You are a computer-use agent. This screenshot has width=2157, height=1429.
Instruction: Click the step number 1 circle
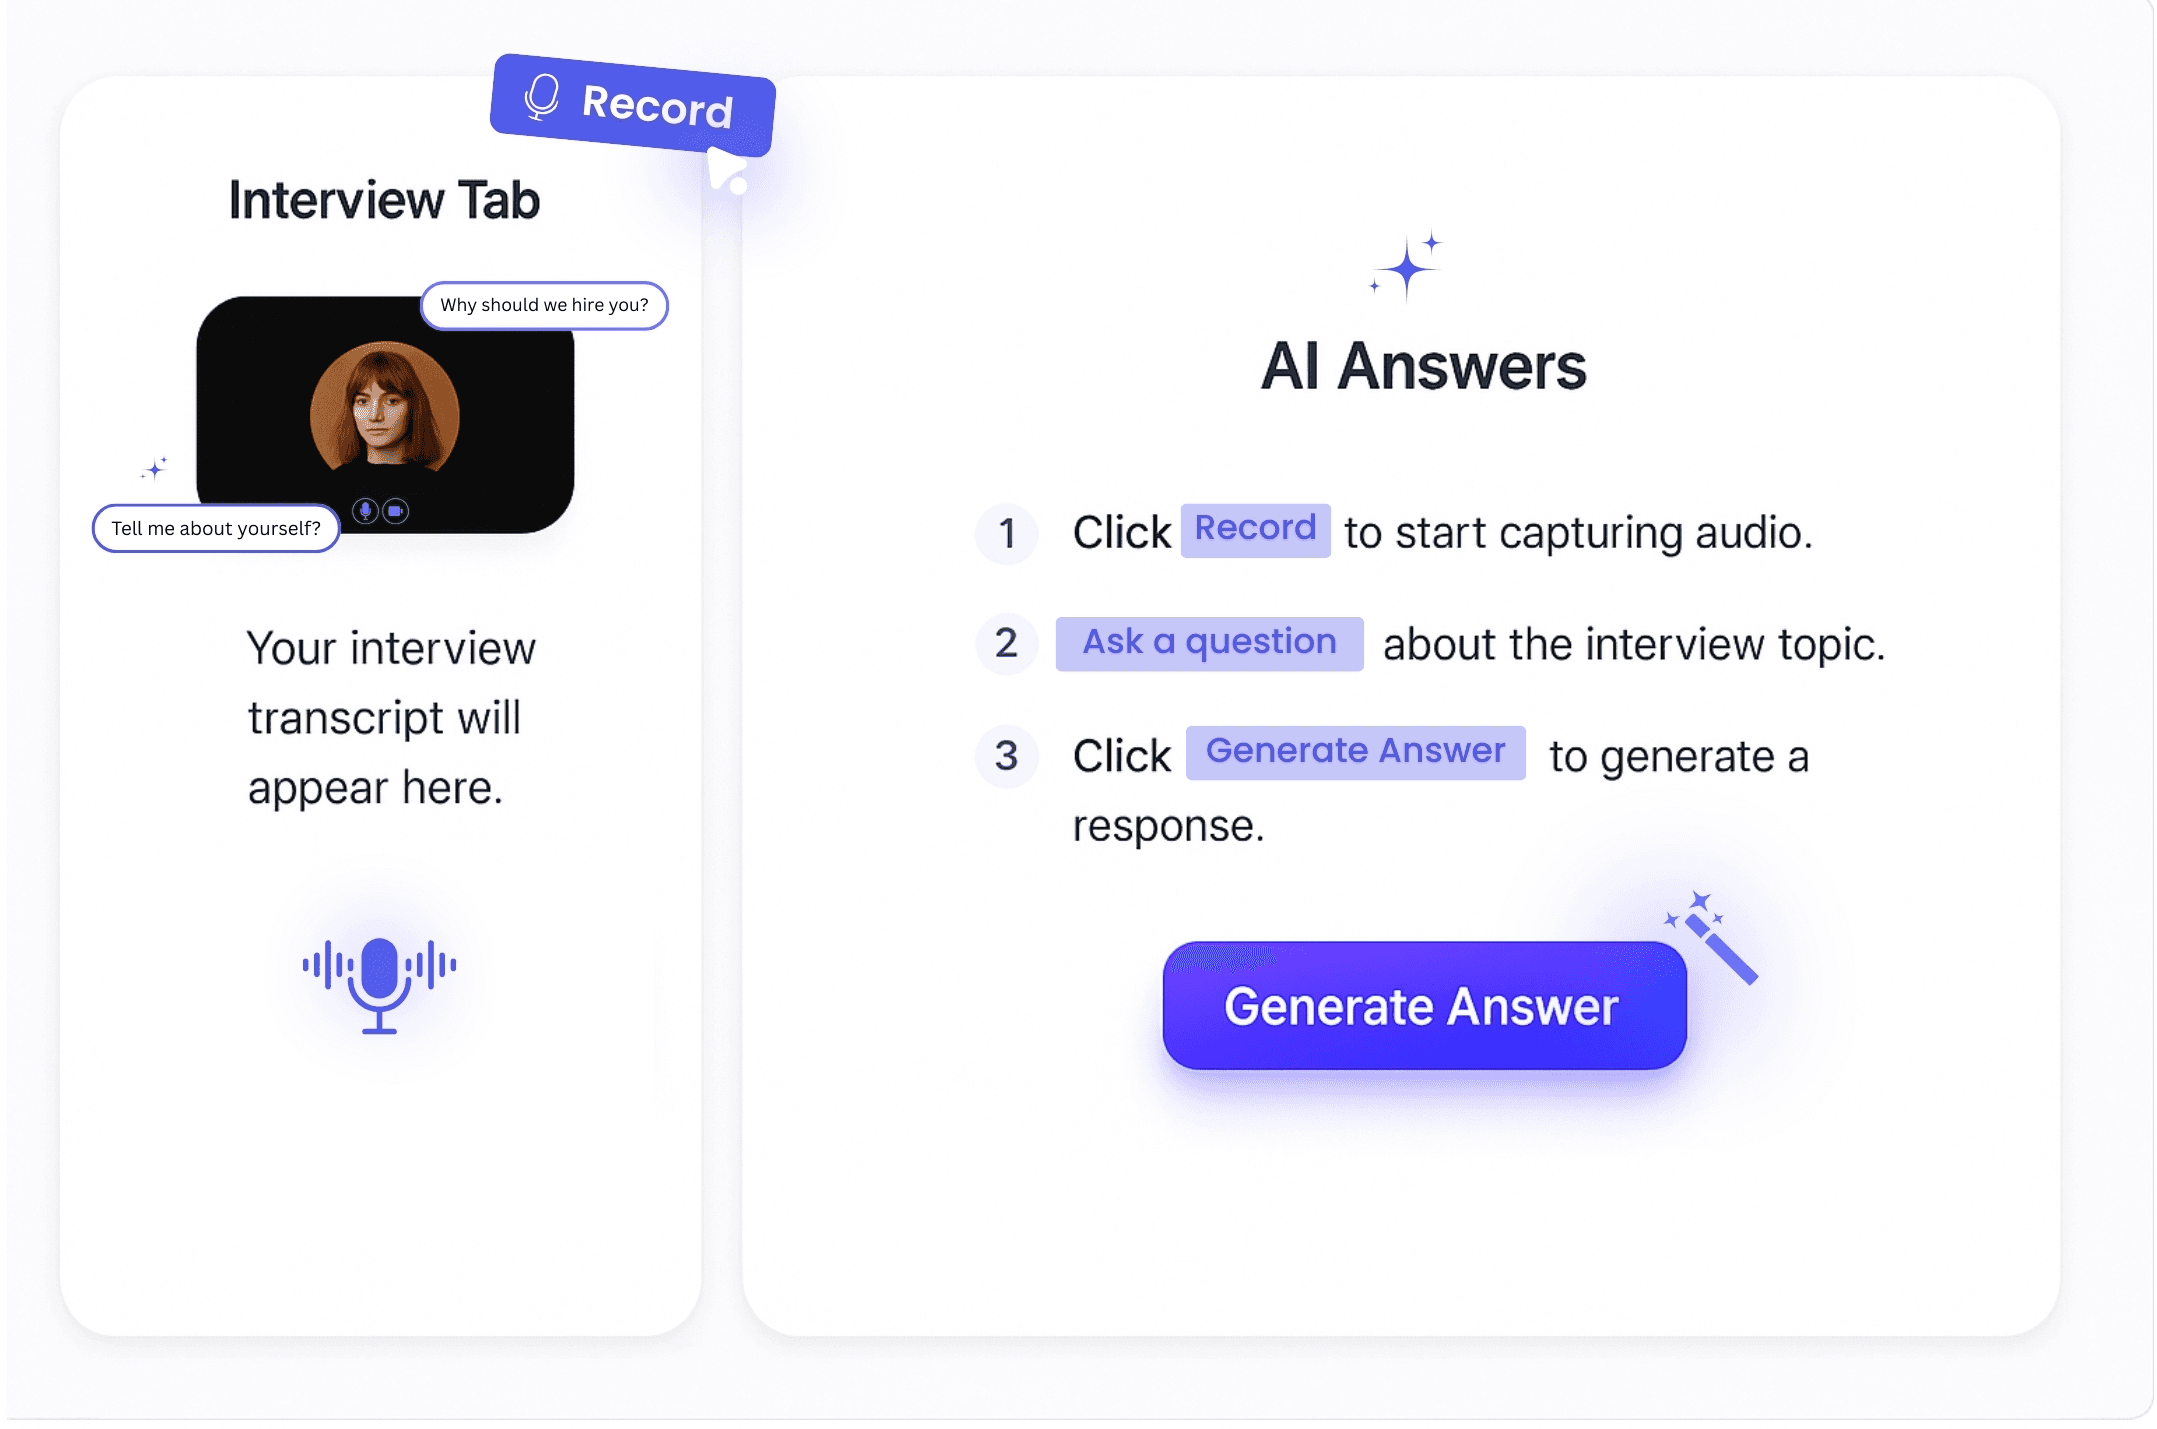pos(1006,533)
